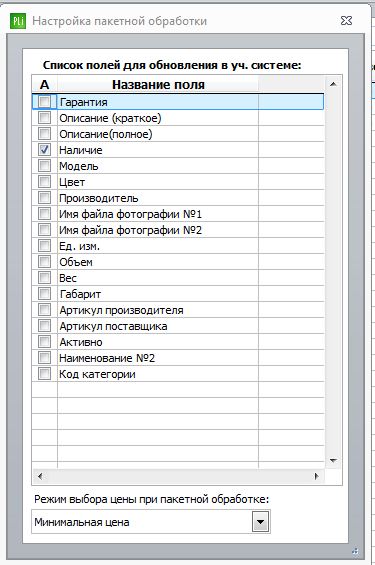Tick the Объем checkbox

click(44, 262)
